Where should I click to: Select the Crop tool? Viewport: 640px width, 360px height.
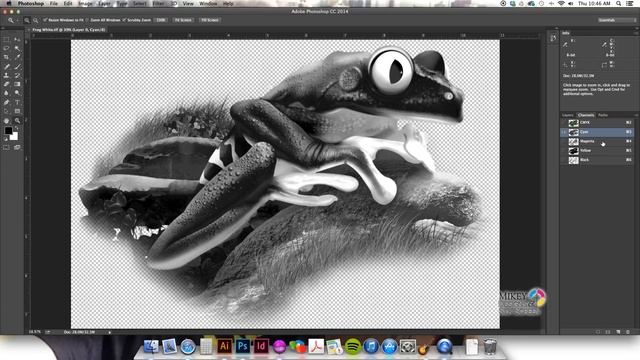pyautogui.click(x=6, y=57)
